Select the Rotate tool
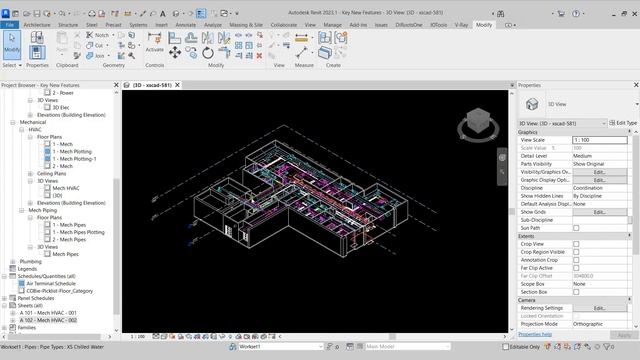This screenshot has height=360, width=640. pos(208,53)
